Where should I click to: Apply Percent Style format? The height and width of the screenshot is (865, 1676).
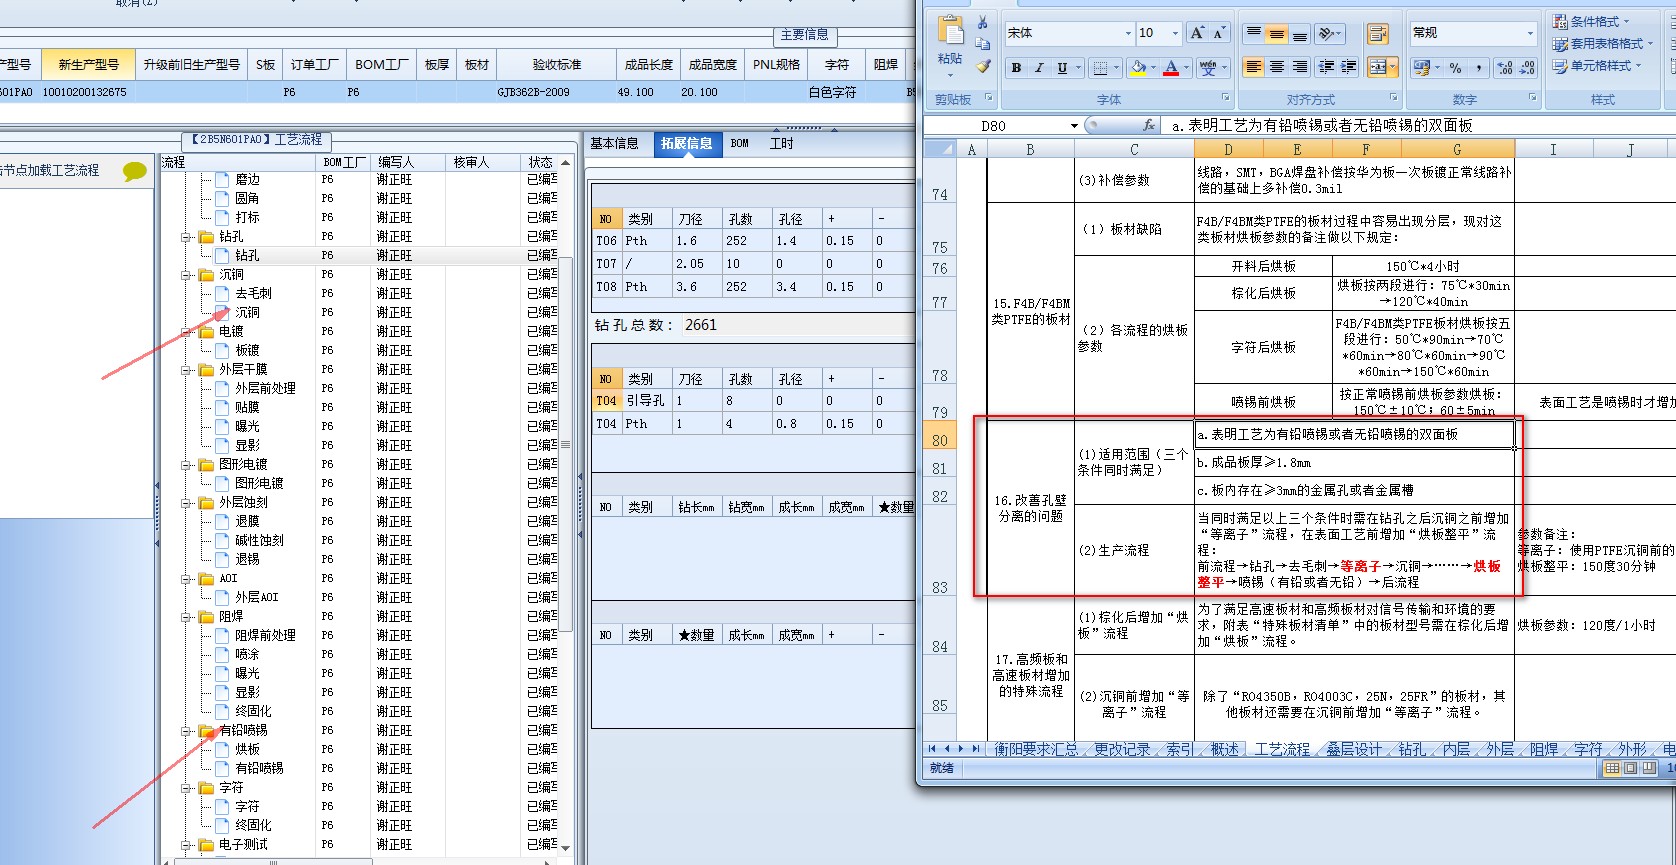click(x=1455, y=68)
